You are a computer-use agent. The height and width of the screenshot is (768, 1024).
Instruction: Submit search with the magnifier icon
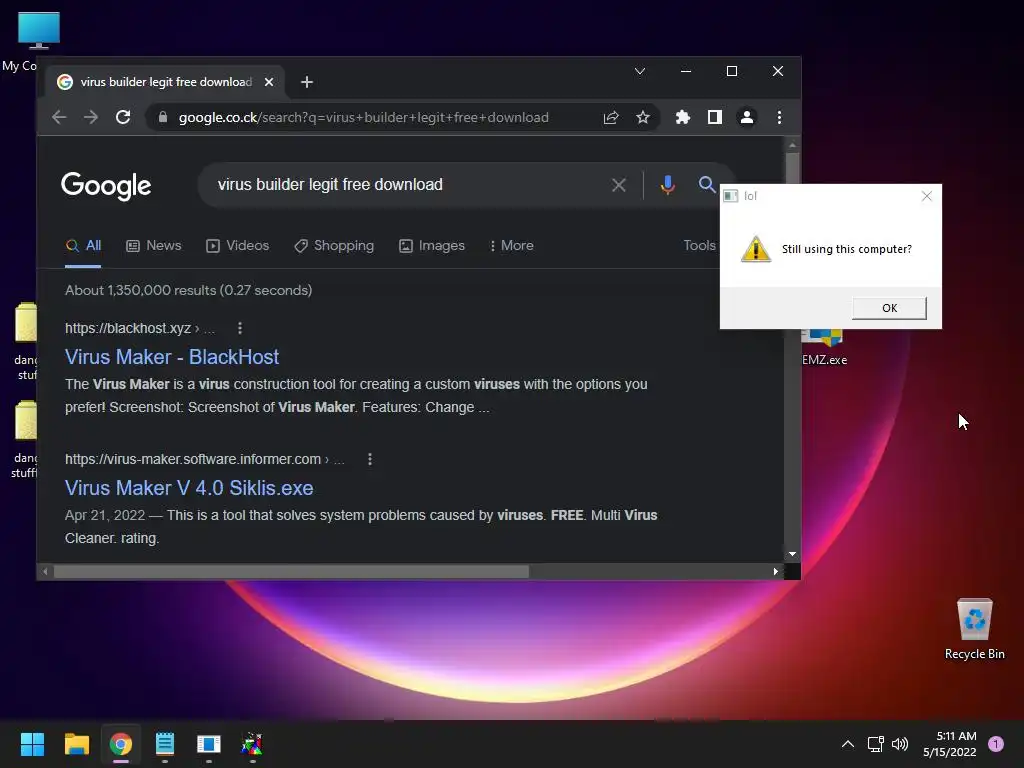pyautogui.click(x=707, y=185)
